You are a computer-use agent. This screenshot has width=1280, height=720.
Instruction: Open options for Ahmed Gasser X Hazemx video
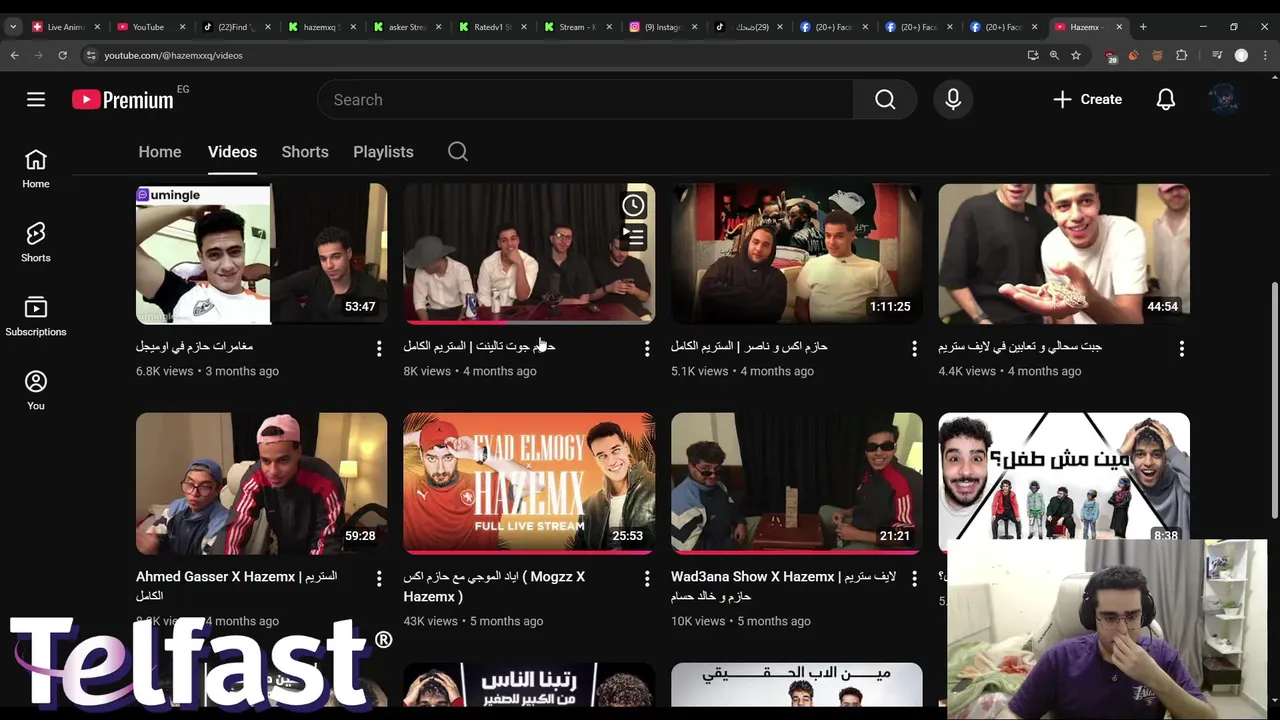point(379,578)
